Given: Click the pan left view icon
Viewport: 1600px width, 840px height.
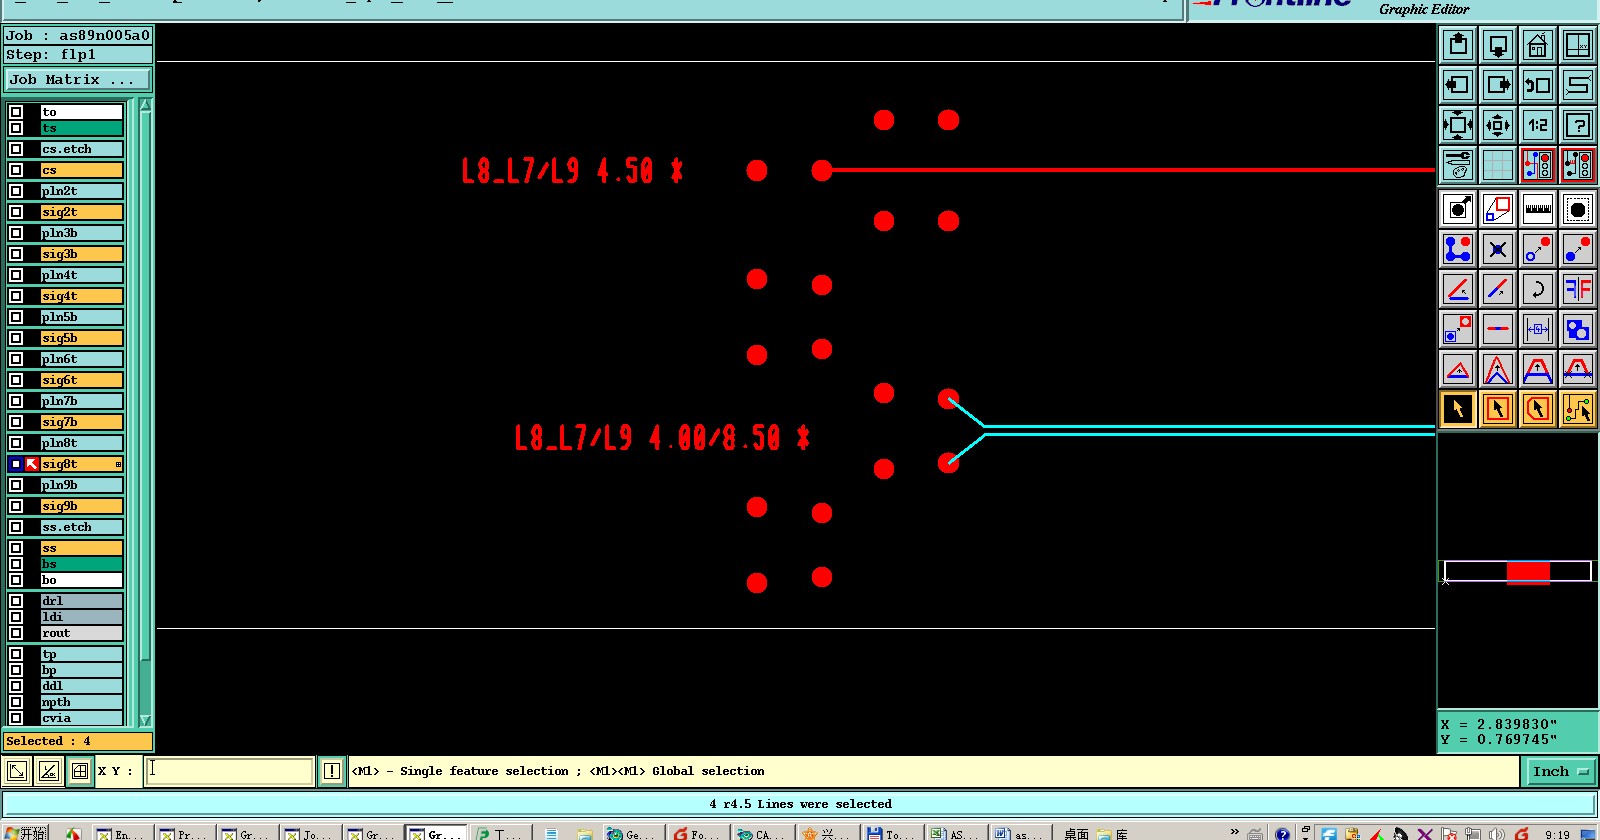Looking at the screenshot, I should pos(1458,85).
